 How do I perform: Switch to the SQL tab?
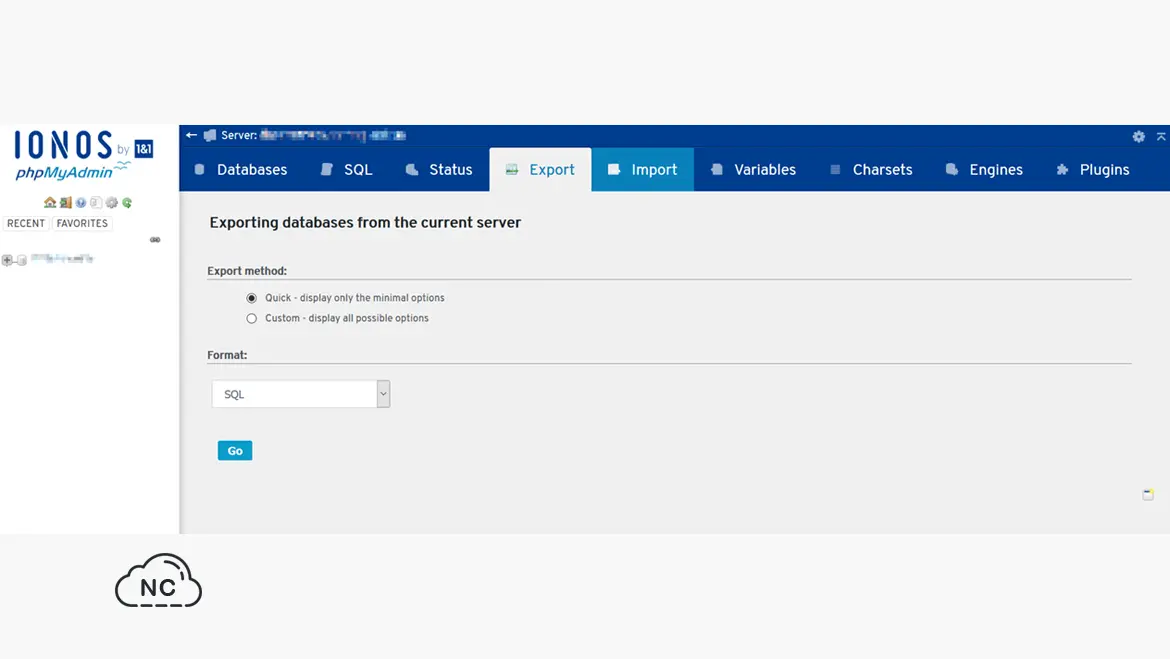click(347, 169)
